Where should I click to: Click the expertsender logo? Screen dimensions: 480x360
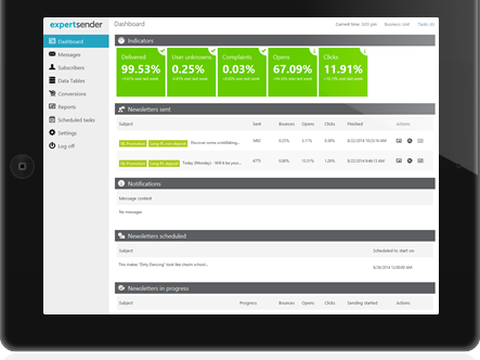tap(76, 25)
